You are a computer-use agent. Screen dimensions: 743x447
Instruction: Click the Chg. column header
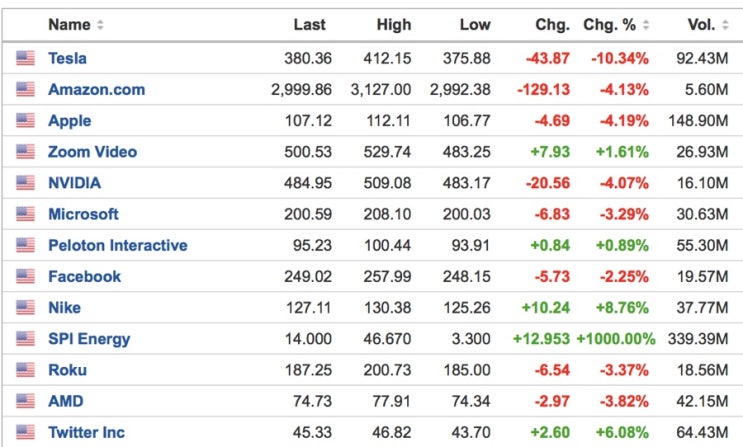pos(553,25)
